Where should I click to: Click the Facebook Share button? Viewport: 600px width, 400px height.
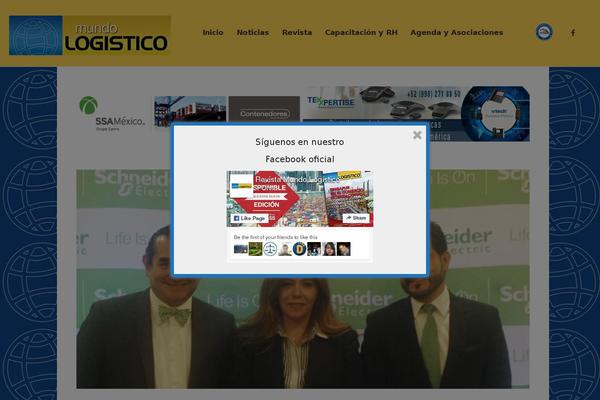tap(356, 218)
